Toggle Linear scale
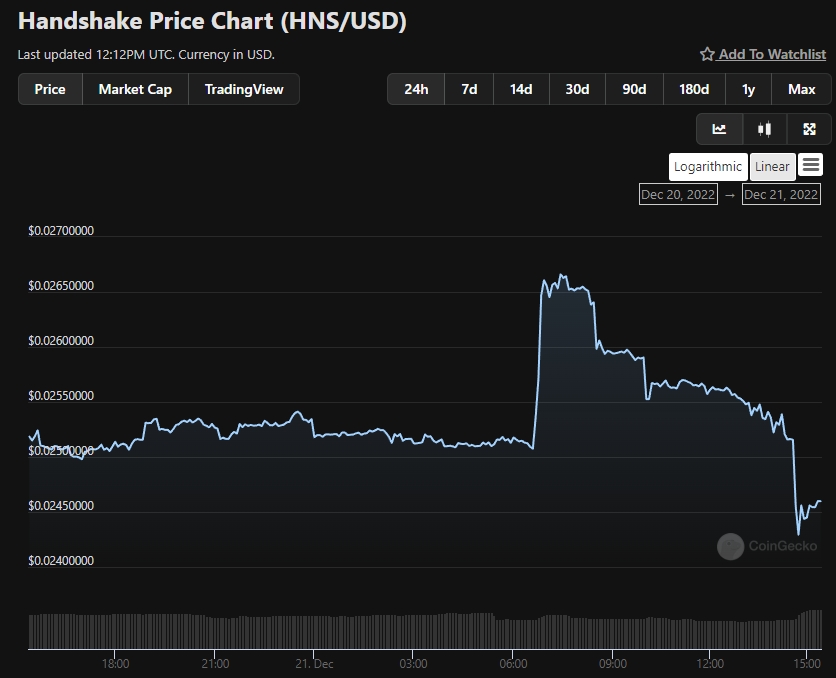 click(x=772, y=167)
